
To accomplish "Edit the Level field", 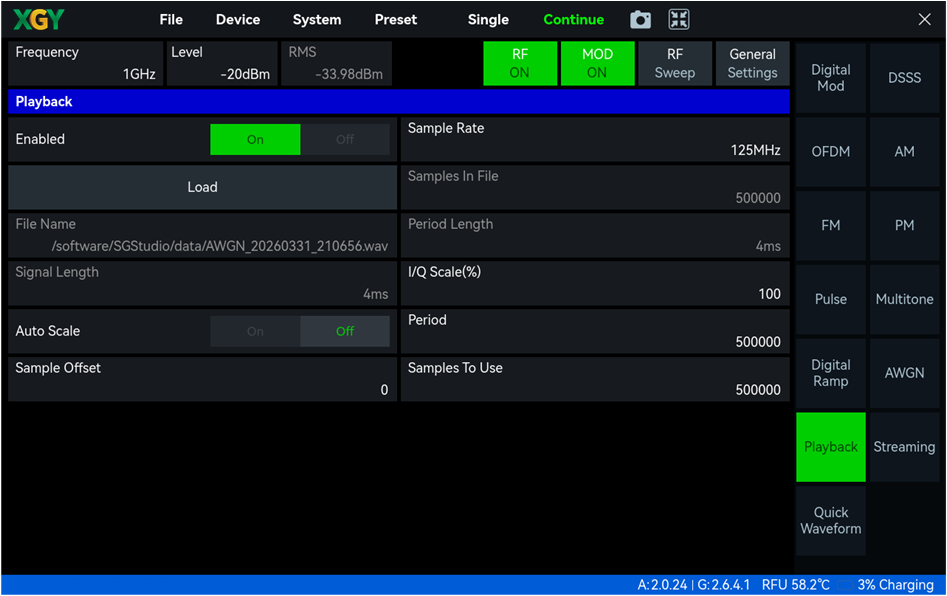I will pos(222,63).
